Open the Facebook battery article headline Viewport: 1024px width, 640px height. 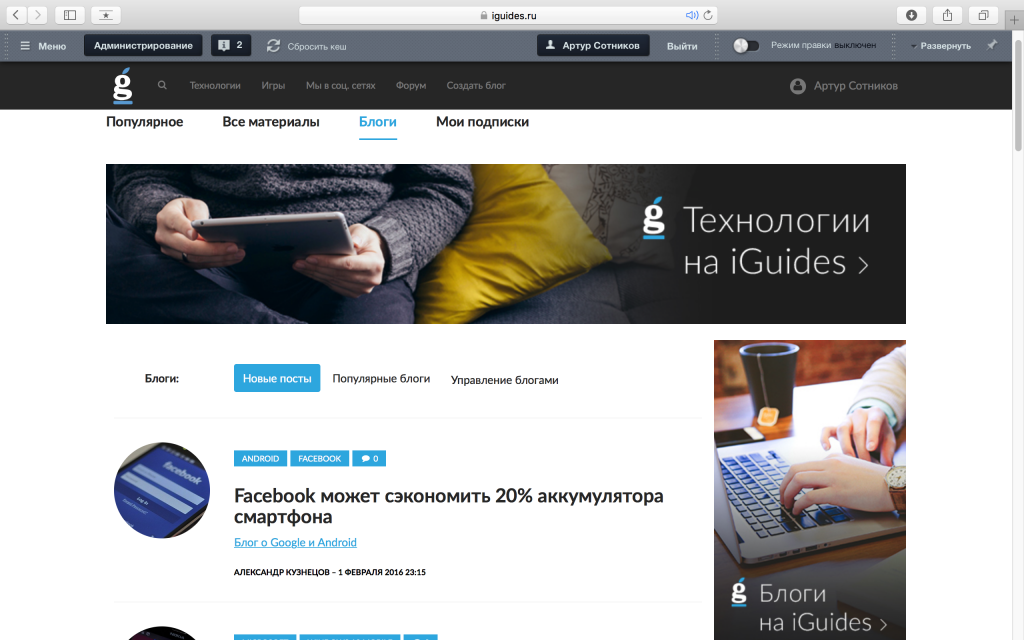[449, 506]
